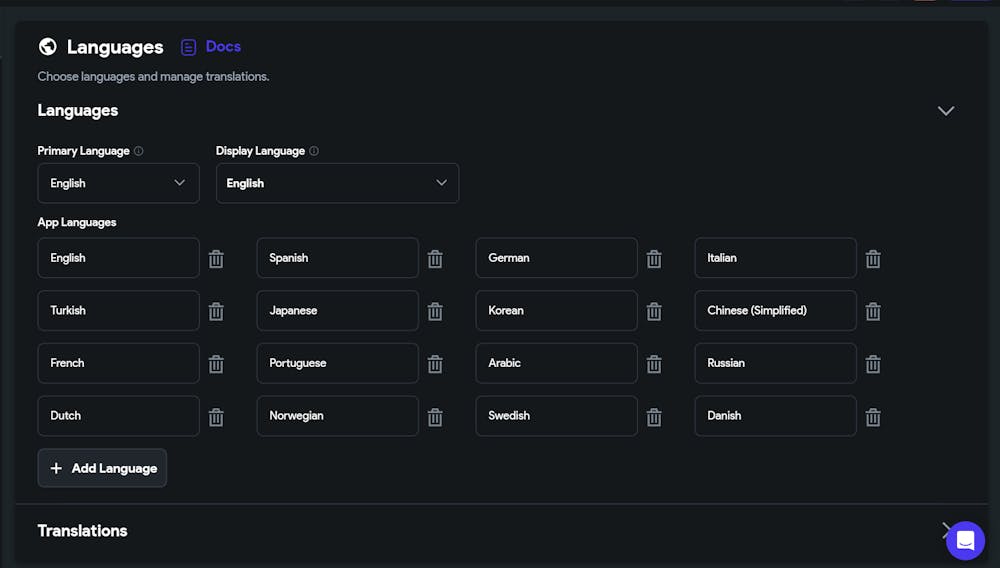Remove Danish with trash icon

[x=873, y=417]
